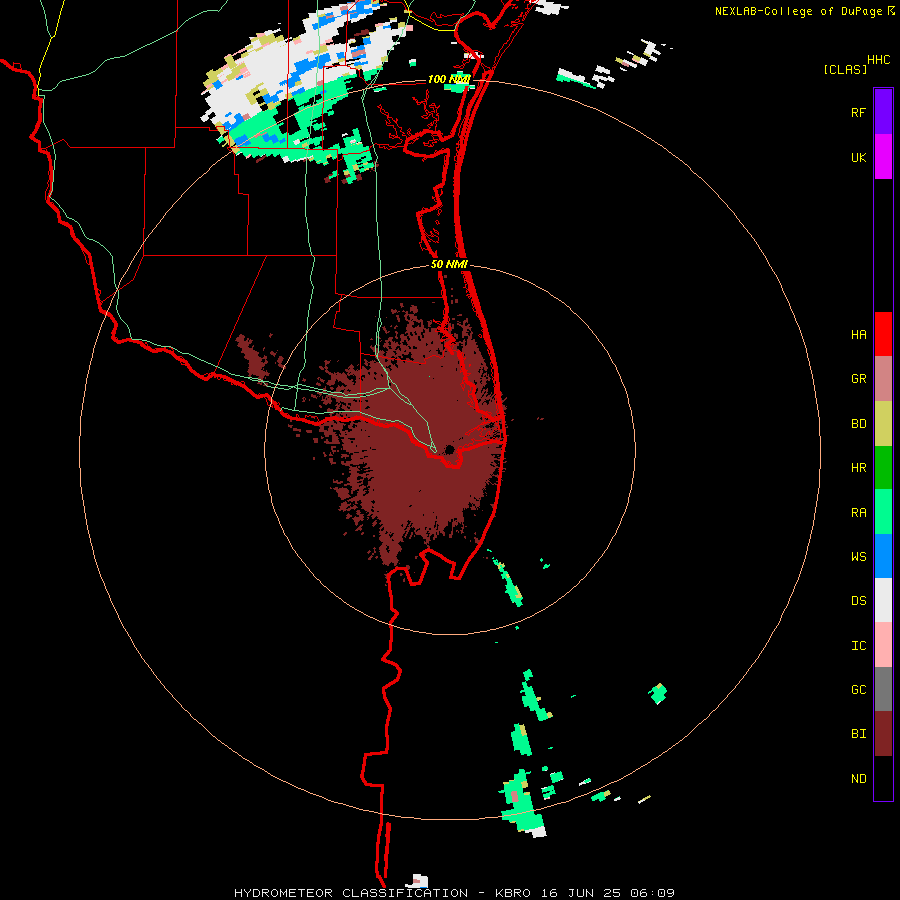Click the '06:09' timestamp text
Viewport: 900px width, 900px height.
[x=652, y=893]
